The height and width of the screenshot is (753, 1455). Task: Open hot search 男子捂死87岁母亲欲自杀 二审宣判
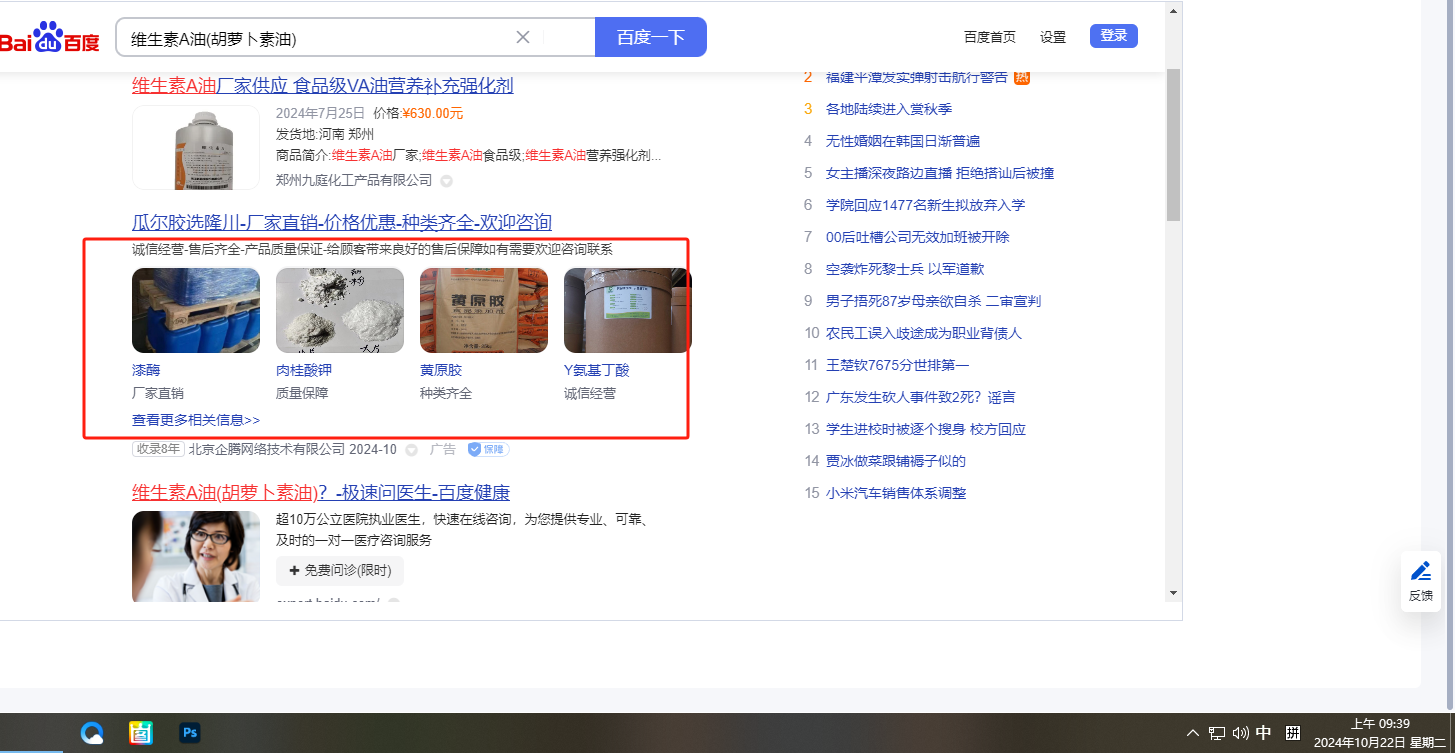coord(934,301)
